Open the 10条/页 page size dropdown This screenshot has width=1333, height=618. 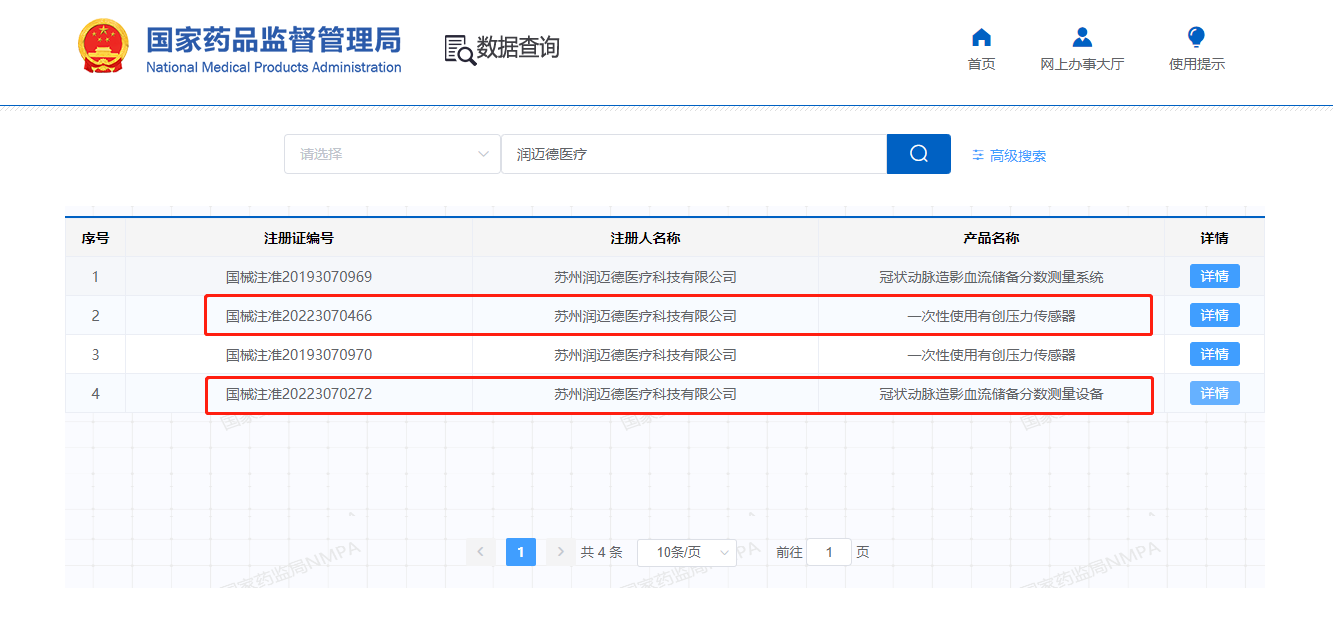(x=687, y=552)
